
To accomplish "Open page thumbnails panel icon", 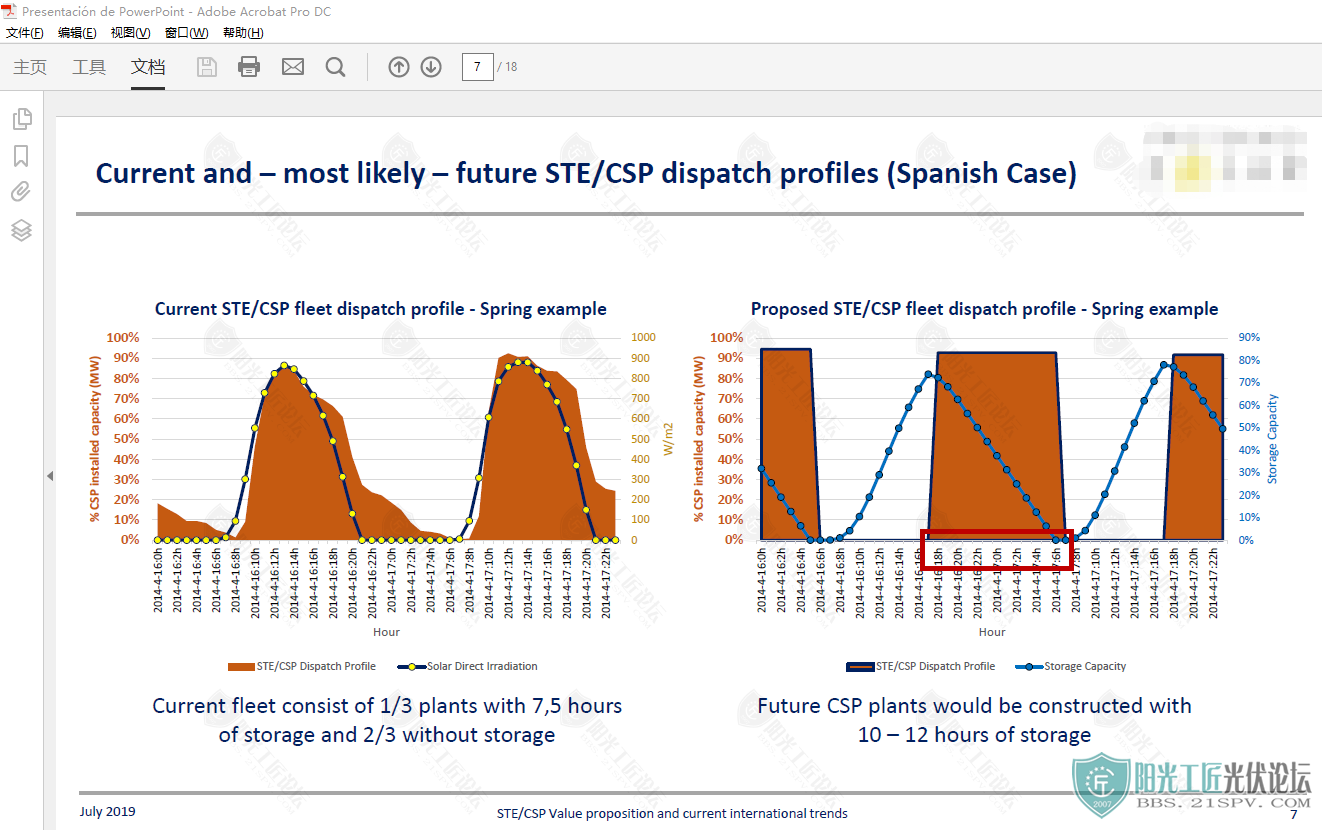I will 22,119.
